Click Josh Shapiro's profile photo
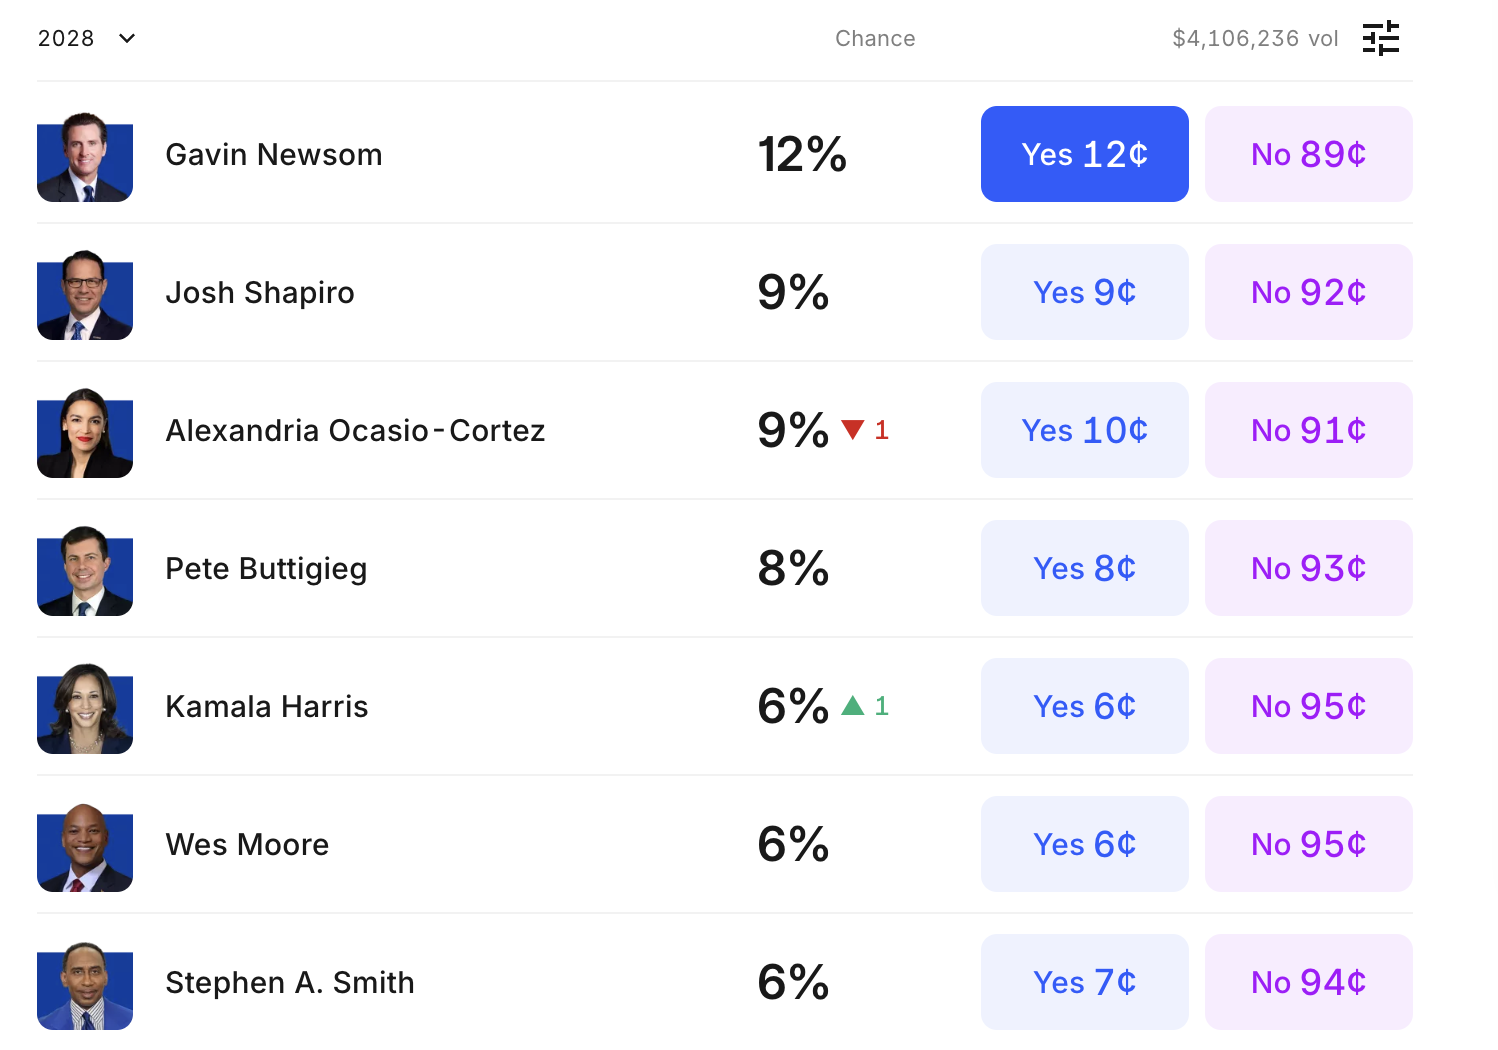1498x1050 pixels. tap(85, 294)
